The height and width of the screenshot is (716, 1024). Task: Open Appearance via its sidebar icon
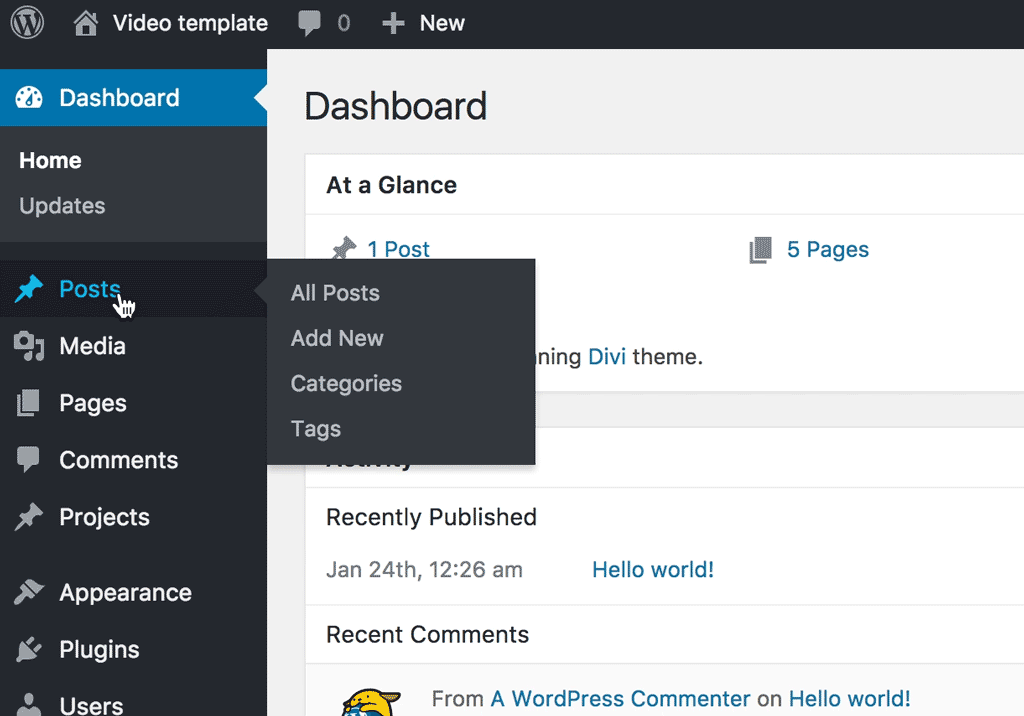click(x=29, y=592)
